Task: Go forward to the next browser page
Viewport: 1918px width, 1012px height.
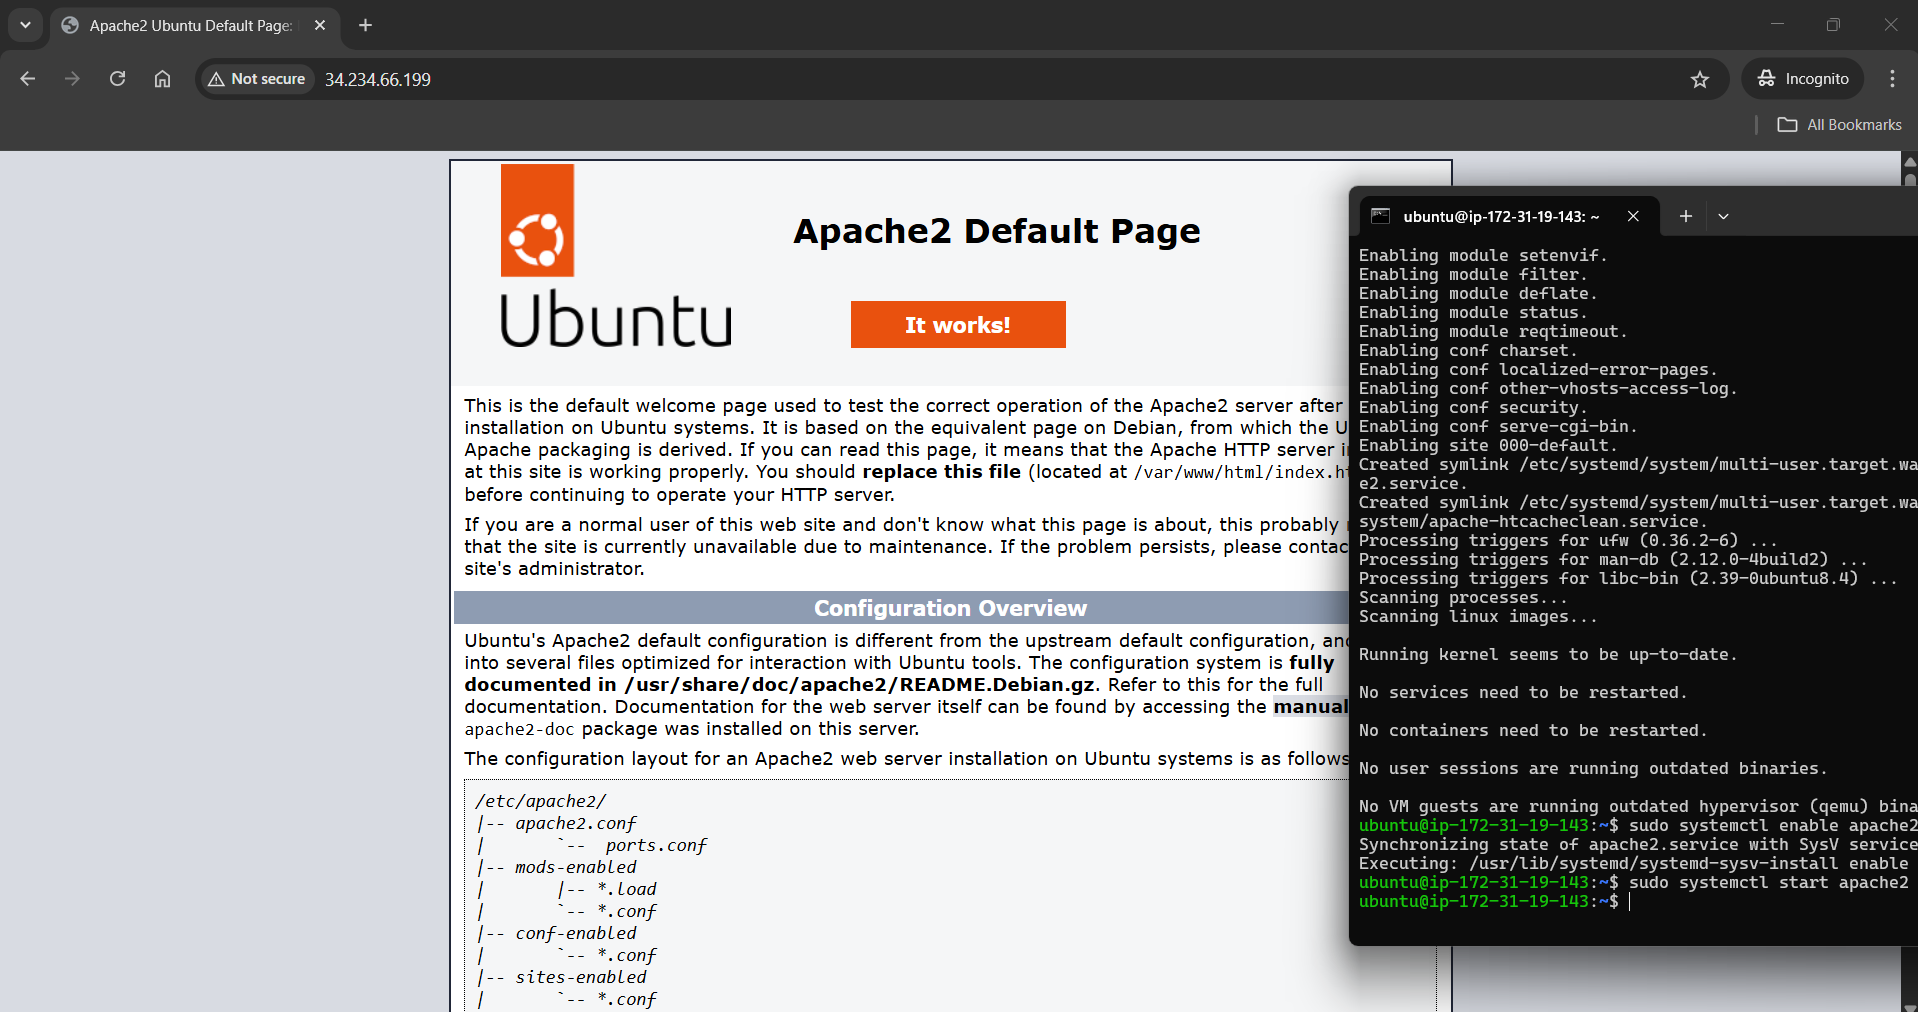Action: click(72, 79)
